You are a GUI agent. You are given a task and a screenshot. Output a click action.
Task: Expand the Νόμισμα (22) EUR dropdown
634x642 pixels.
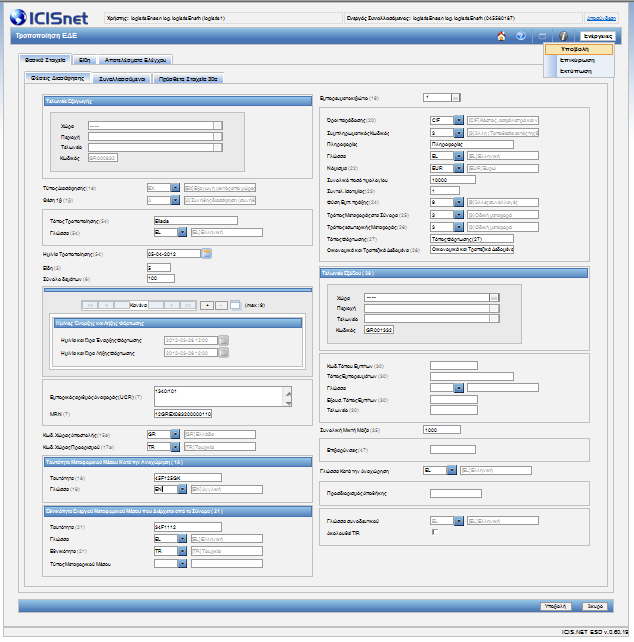[459, 168]
